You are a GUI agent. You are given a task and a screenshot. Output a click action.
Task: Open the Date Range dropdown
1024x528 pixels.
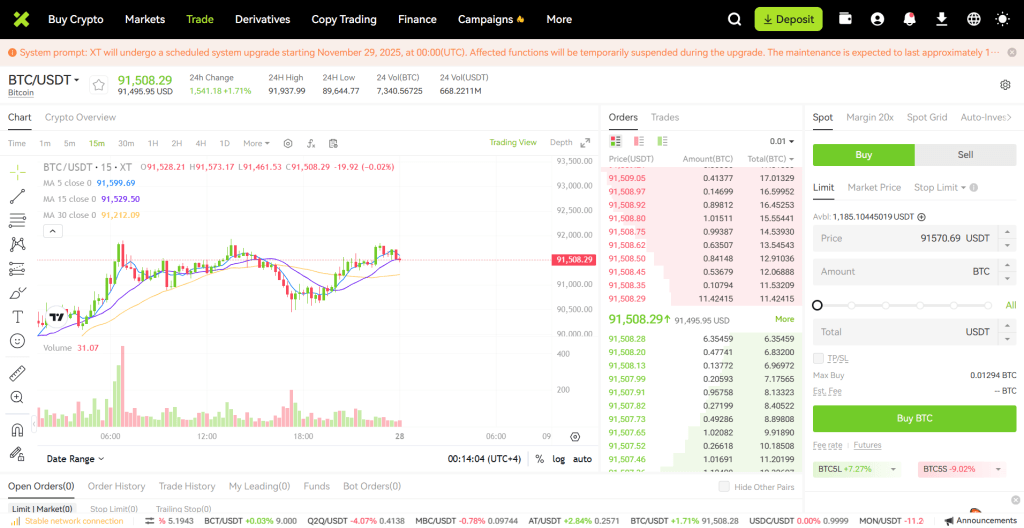75,459
